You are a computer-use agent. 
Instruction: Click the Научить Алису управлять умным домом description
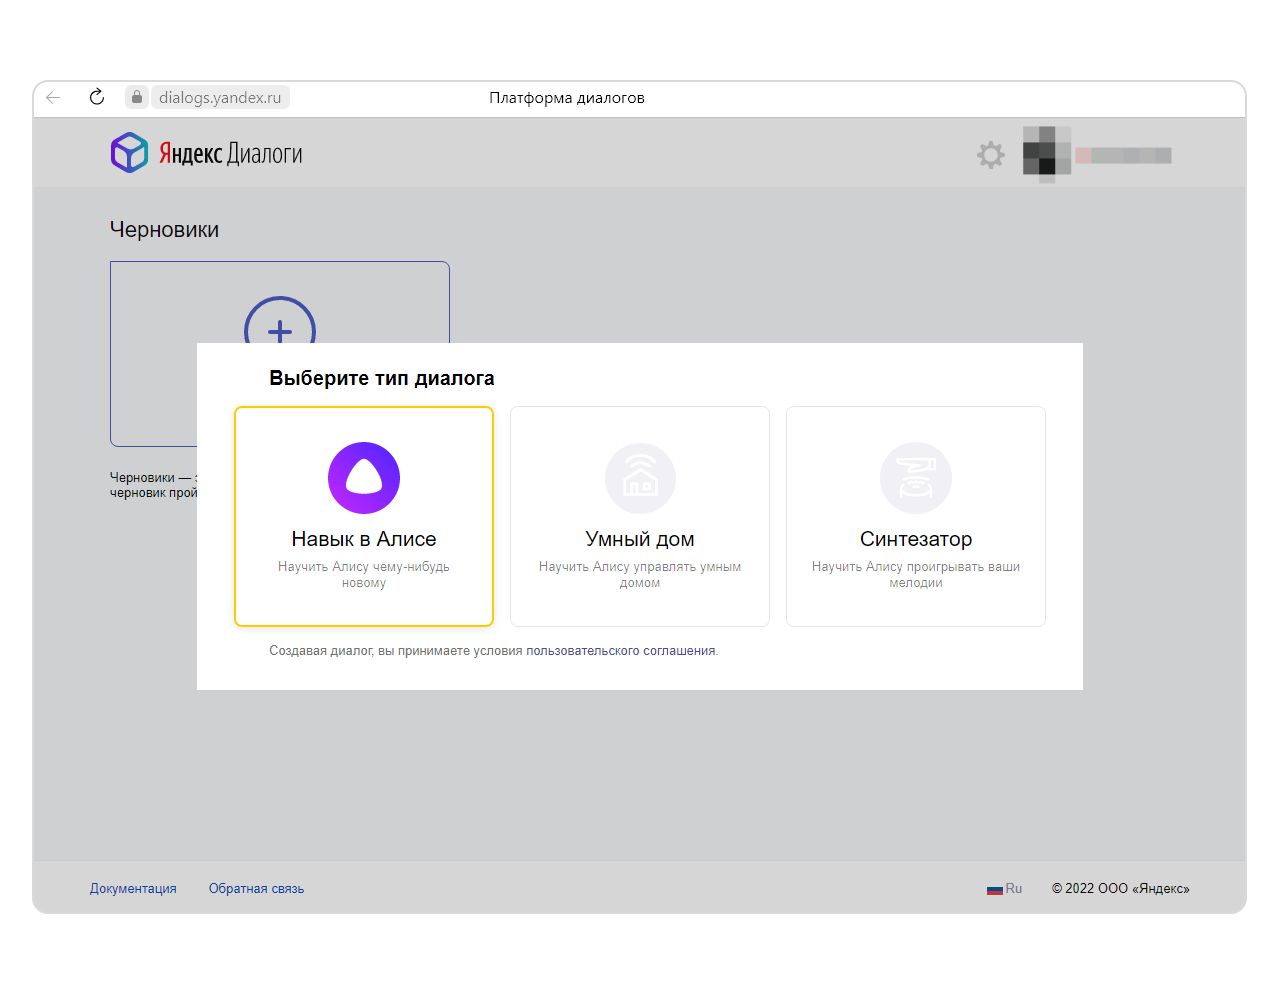point(640,575)
